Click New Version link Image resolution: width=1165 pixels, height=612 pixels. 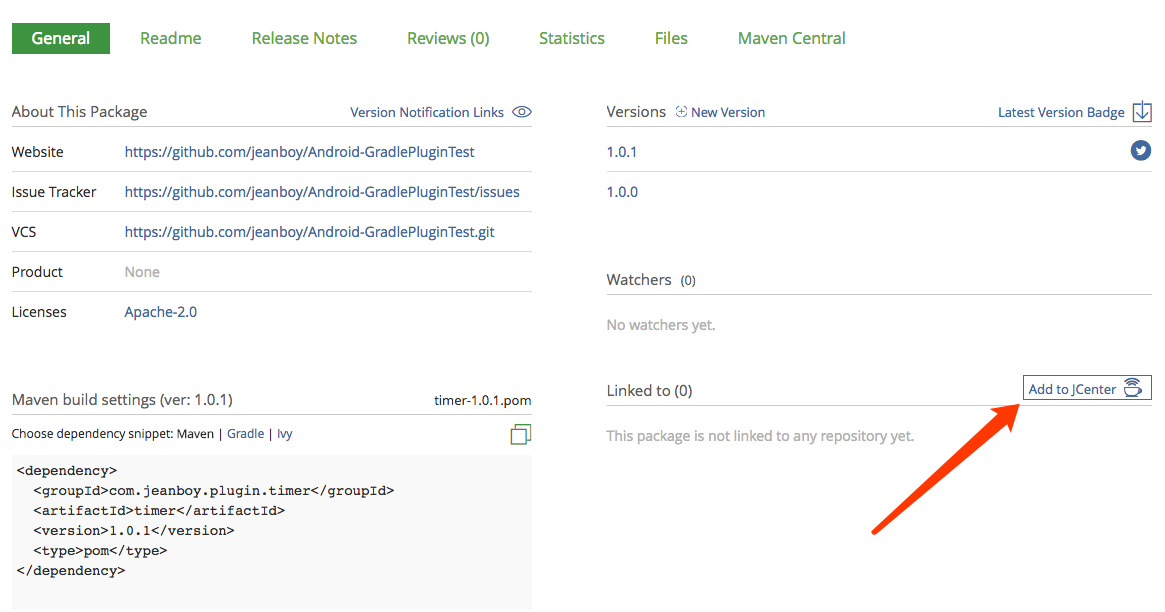(727, 112)
